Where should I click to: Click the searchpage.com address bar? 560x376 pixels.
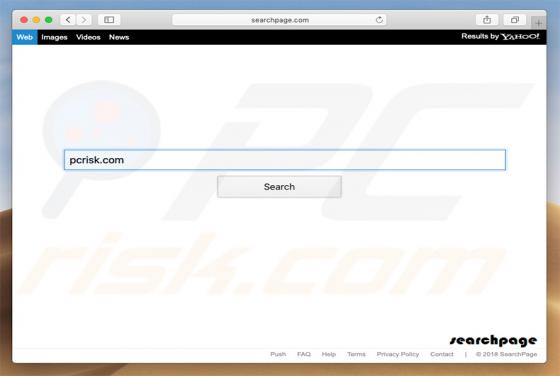279,20
